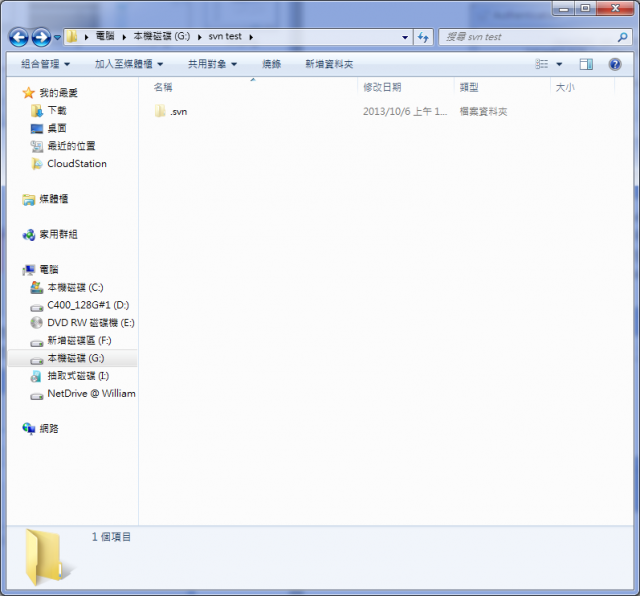Sort by the 名稱 column header
Image resolution: width=640 pixels, height=596 pixels.
163,87
